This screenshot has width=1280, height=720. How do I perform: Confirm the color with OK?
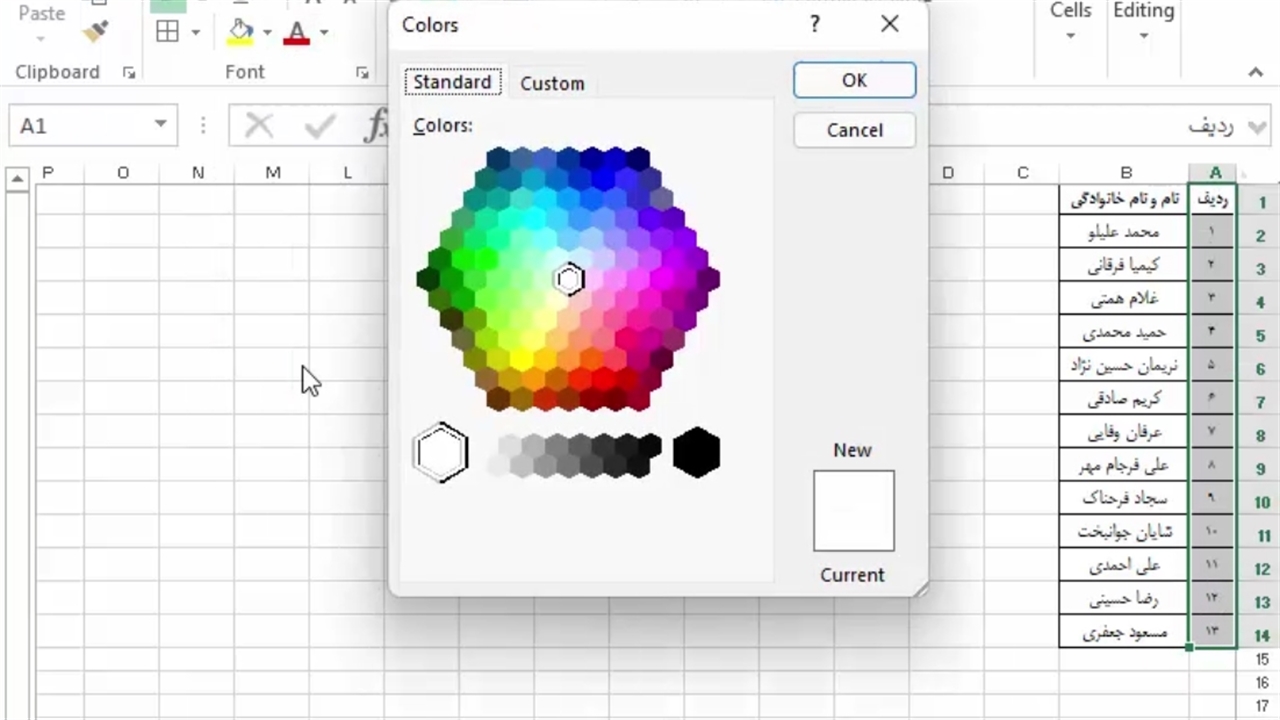(854, 81)
